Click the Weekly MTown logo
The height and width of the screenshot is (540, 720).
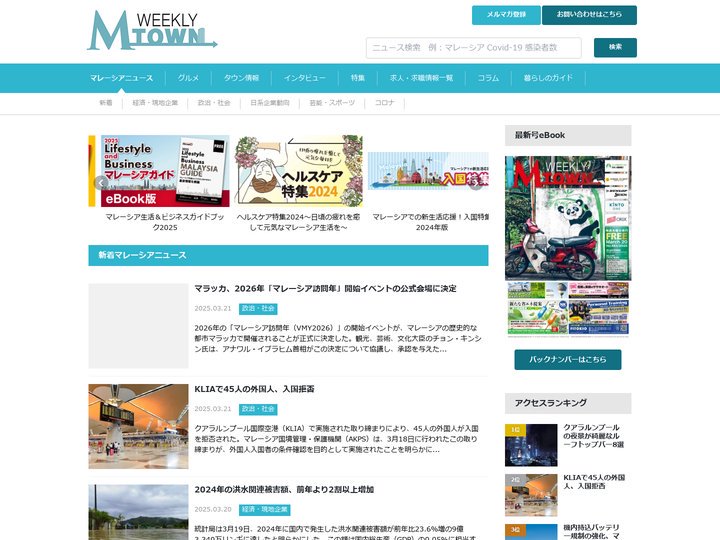(x=152, y=30)
